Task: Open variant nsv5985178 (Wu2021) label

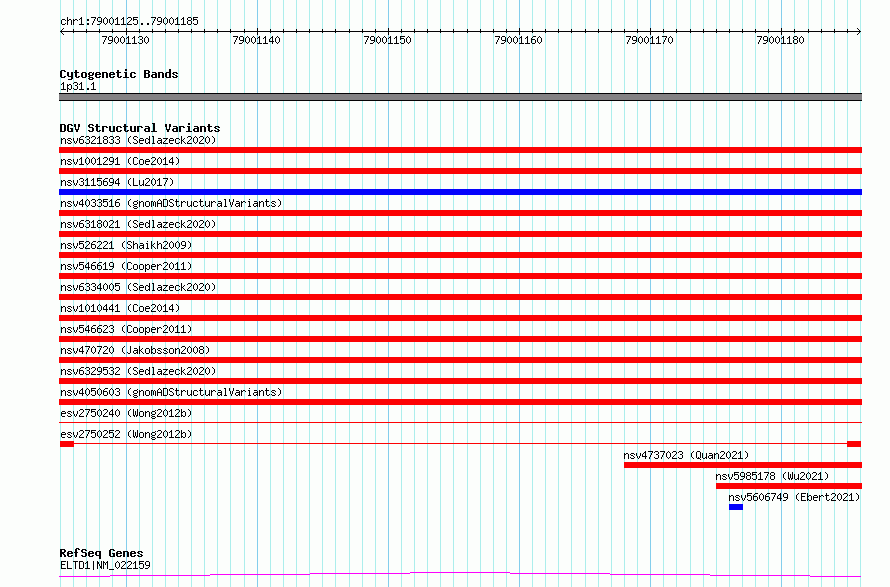Action: [x=772, y=476]
